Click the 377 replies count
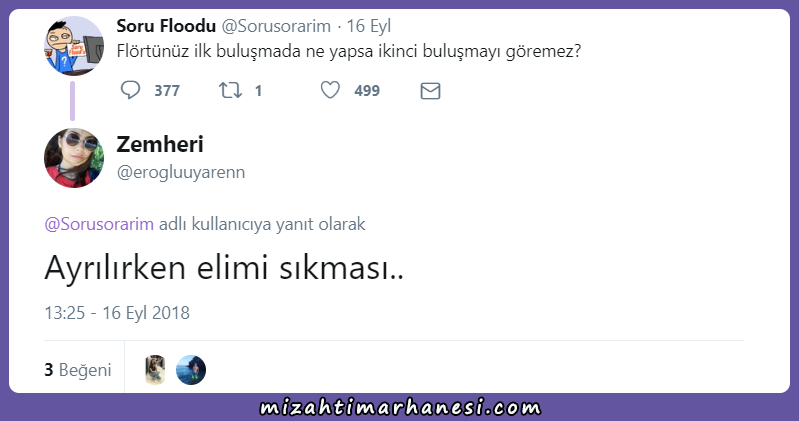 tap(167, 91)
